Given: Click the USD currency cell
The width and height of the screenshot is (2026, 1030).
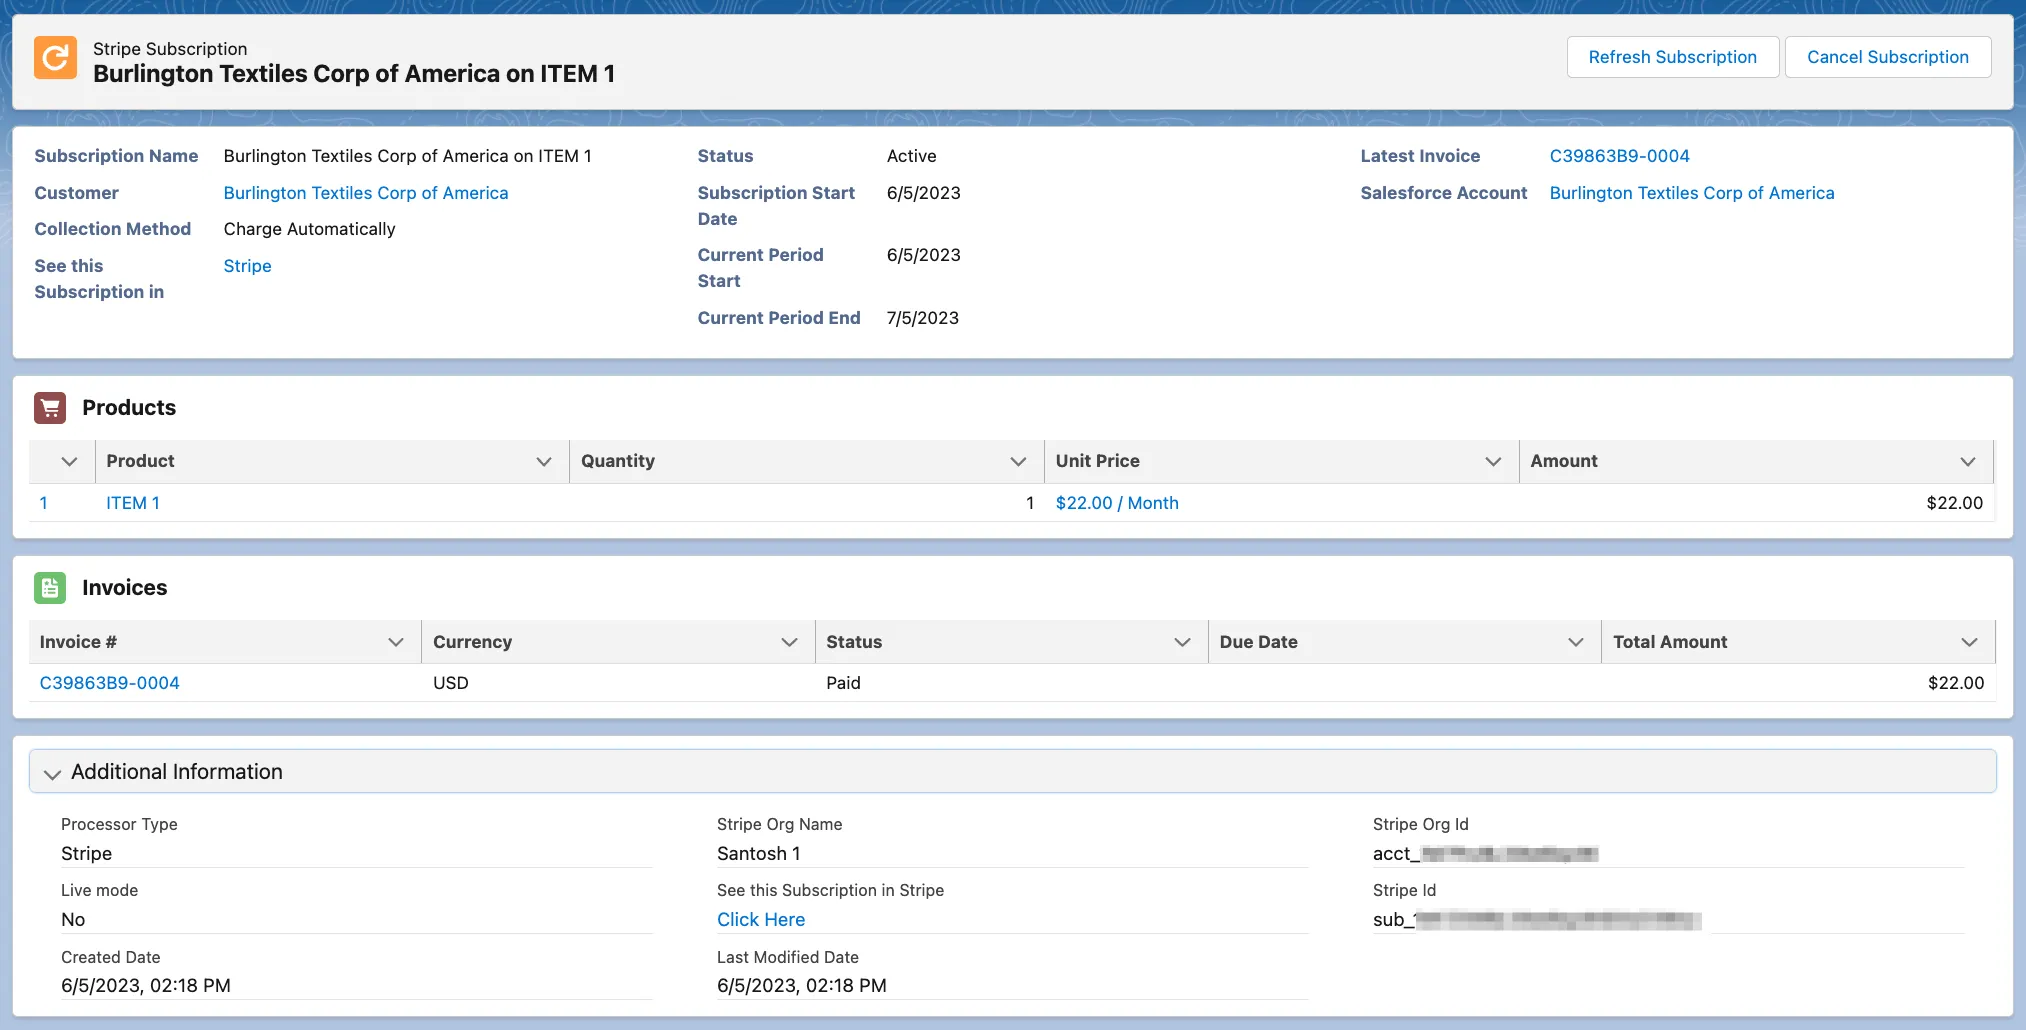Looking at the screenshot, I should [x=450, y=683].
